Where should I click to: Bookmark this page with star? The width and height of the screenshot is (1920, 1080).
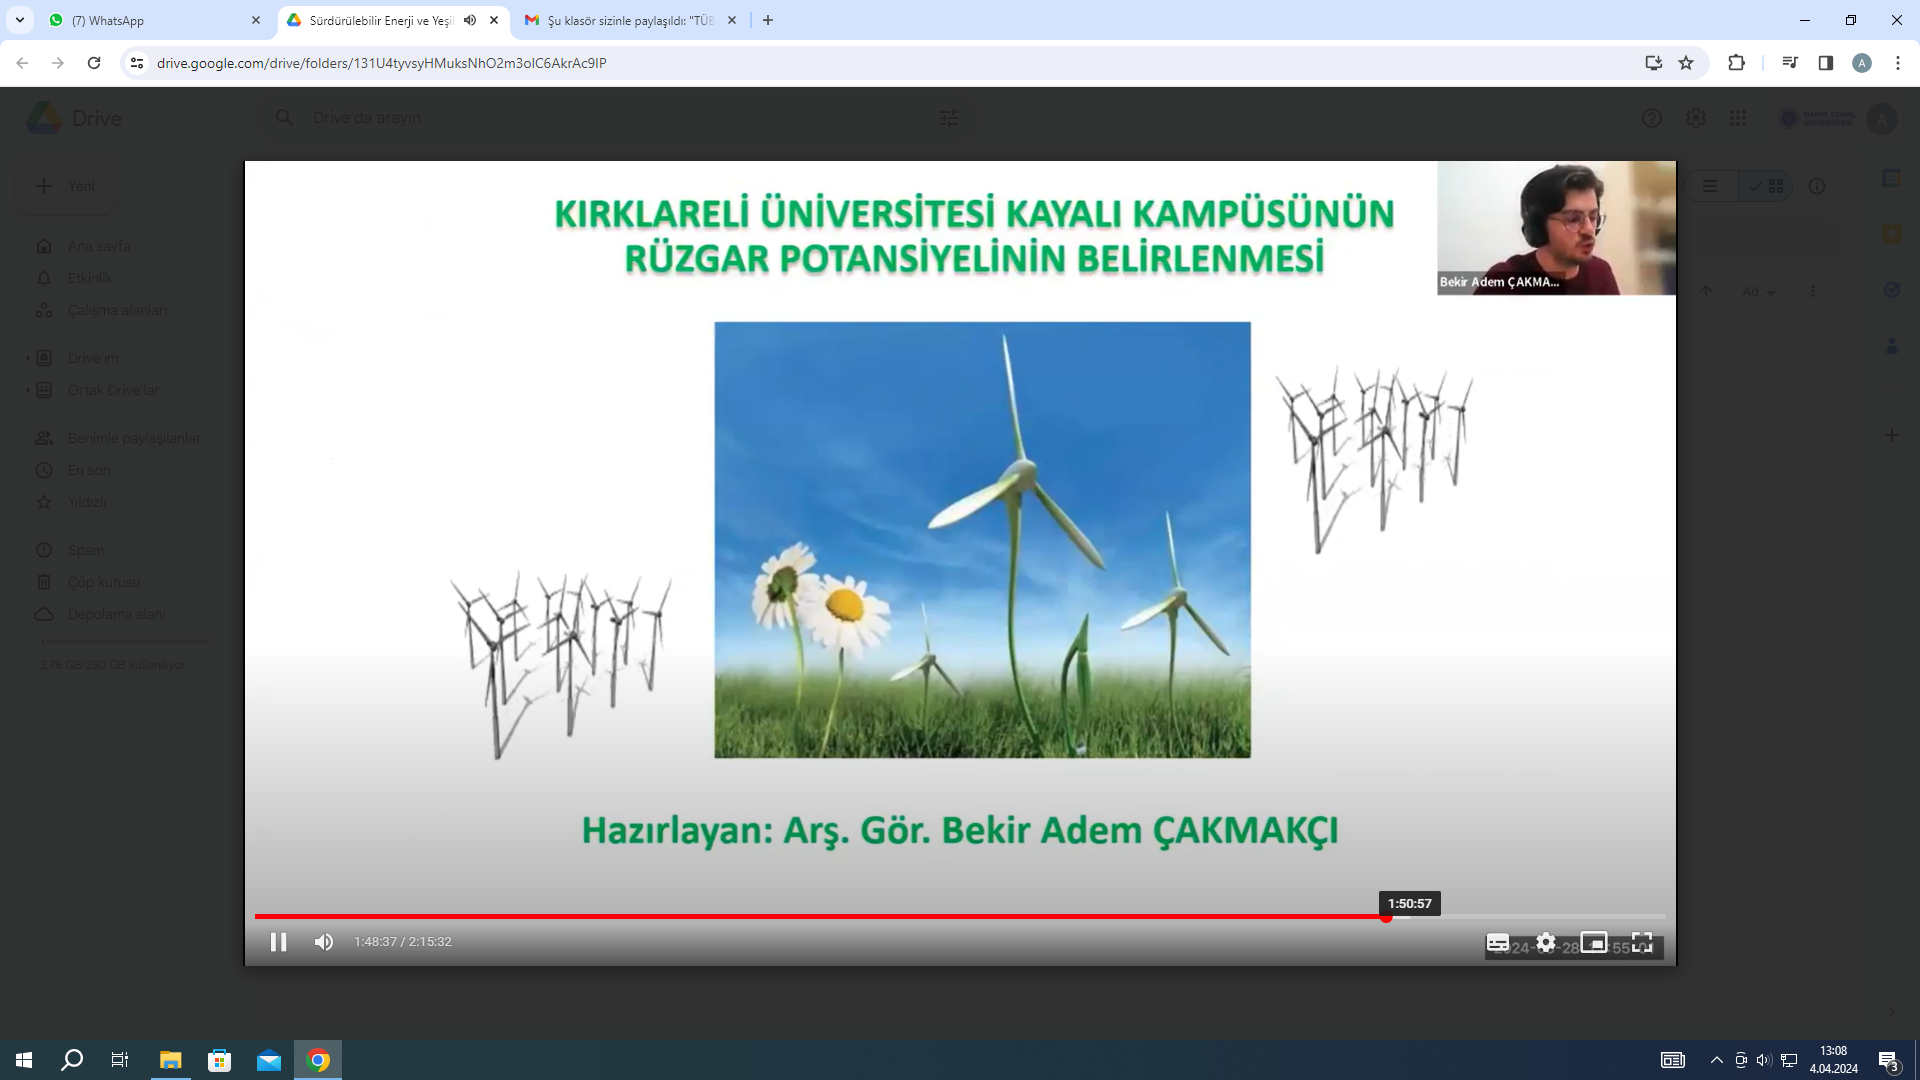point(1686,63)
